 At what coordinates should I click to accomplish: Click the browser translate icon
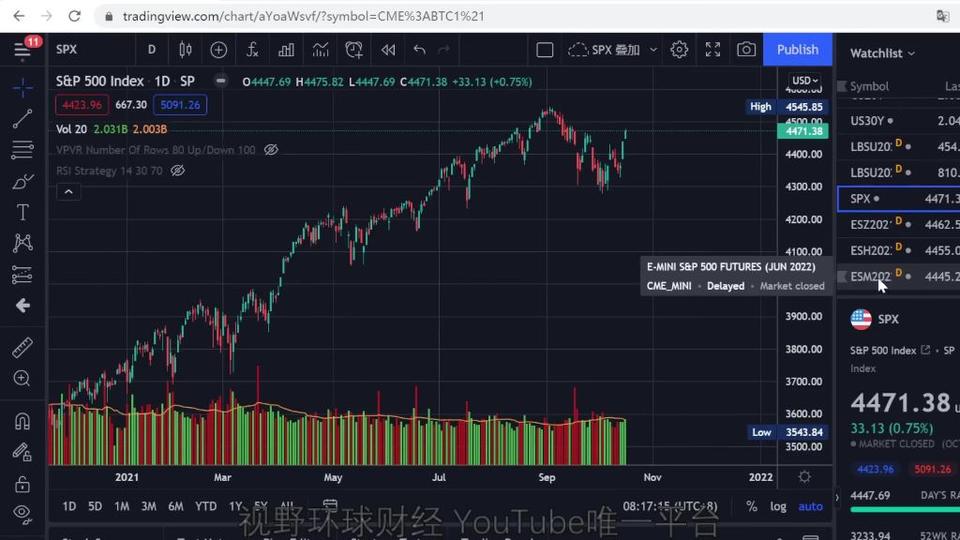coord(943,16)
